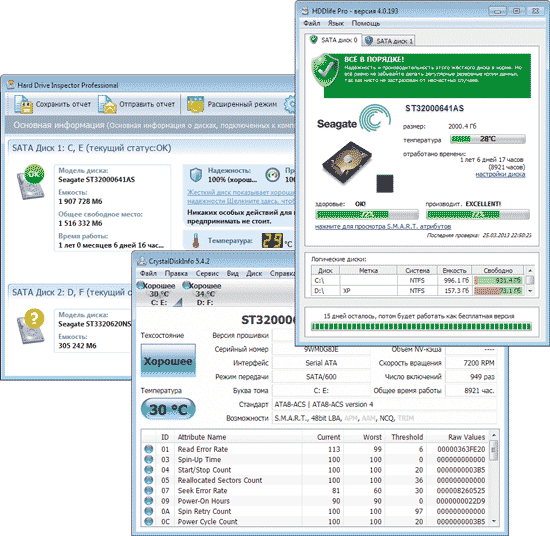Select the Good 34 °C D: F: disk in CrystalDiskInfo

(x=203, y=294)
